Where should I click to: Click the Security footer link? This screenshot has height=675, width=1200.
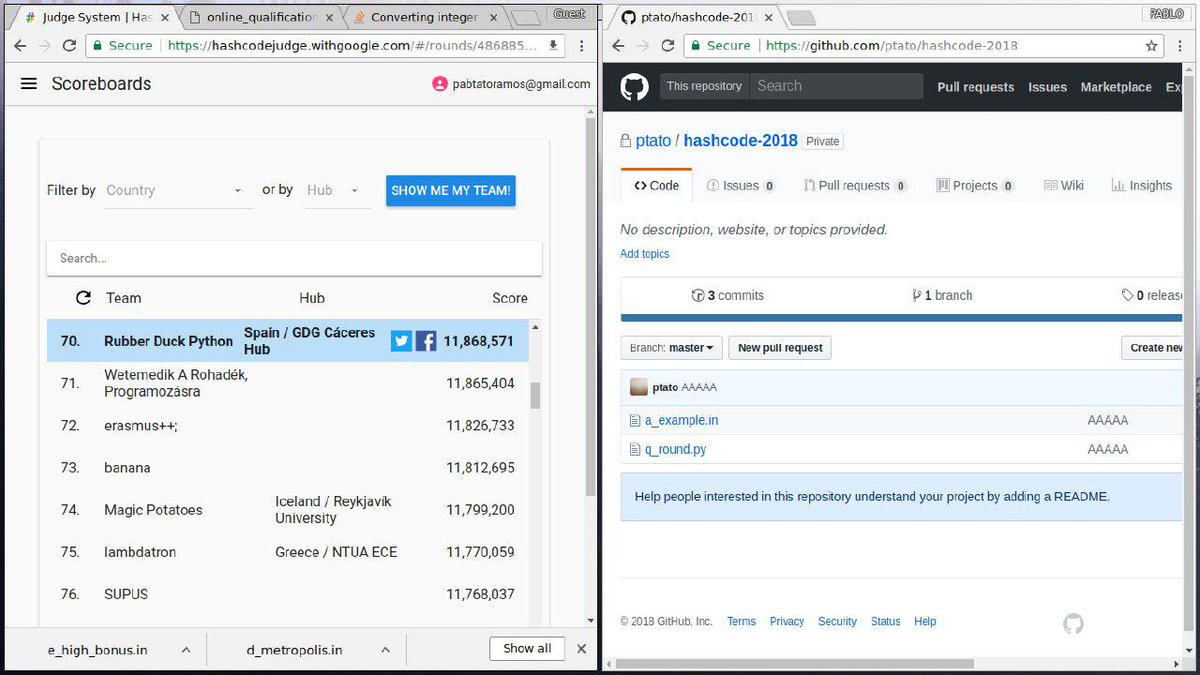[837, 622]
